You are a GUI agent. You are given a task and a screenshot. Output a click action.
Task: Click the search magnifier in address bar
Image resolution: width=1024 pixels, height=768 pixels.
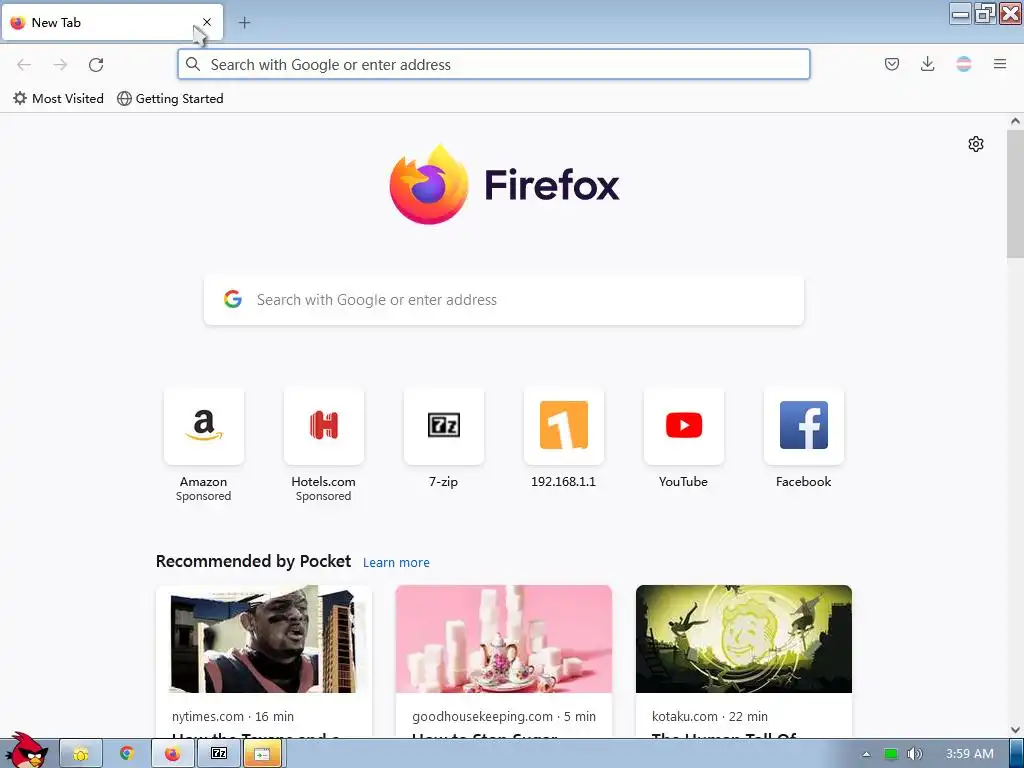tap(193, 64)
